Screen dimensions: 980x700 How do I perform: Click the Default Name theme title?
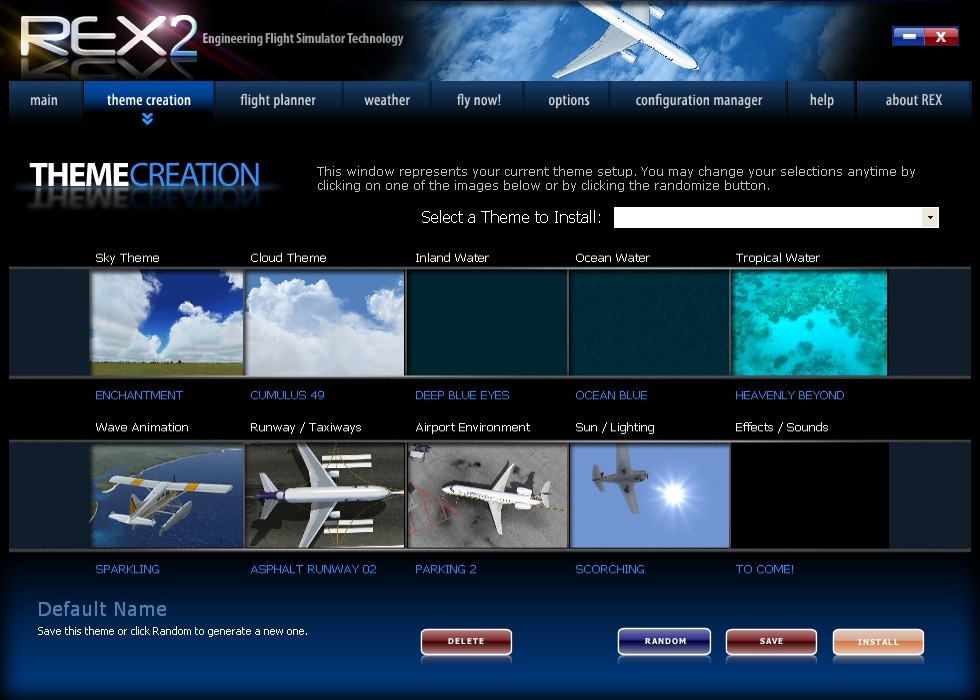coord(102,609)
